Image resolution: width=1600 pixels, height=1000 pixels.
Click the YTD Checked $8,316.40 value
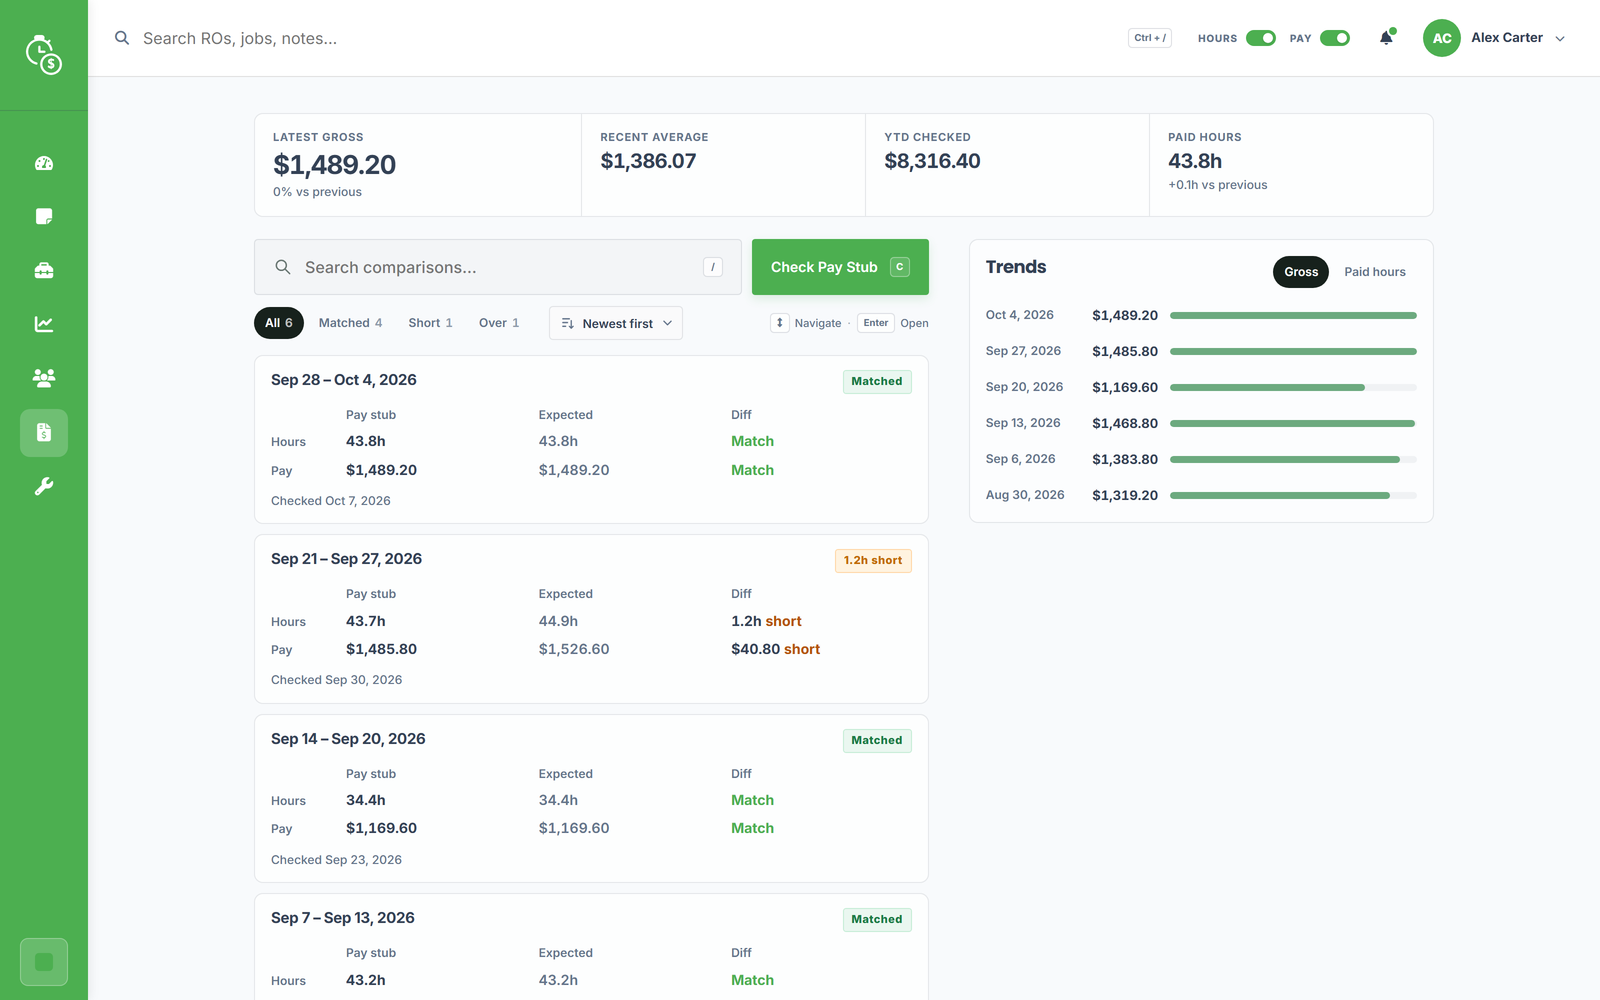[932, 161]
